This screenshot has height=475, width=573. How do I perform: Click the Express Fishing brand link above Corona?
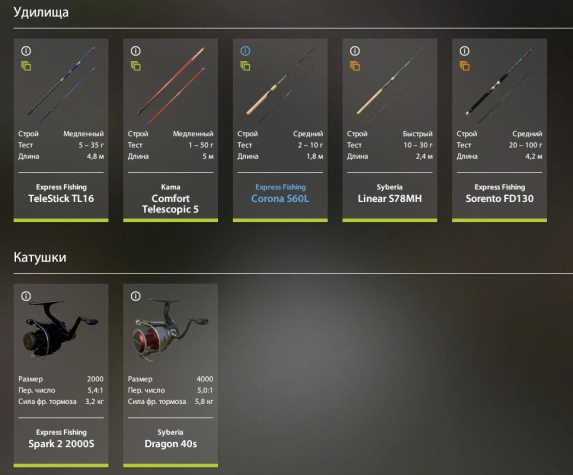(280, 187)
